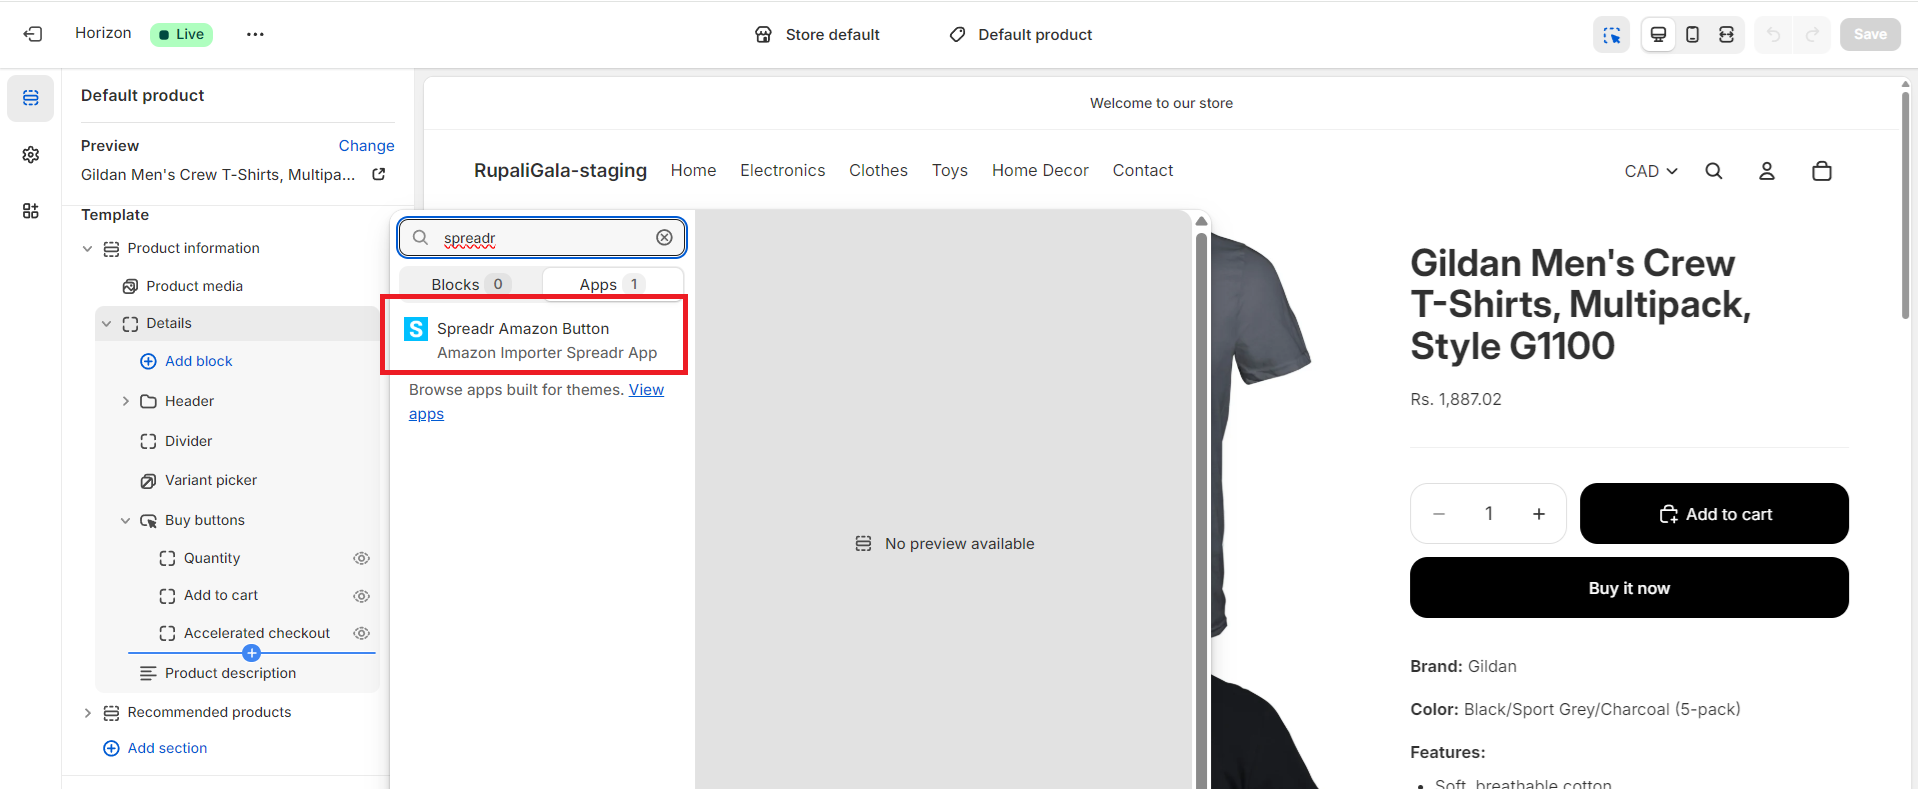Expand the Recommended products section
The width and height of the screenshot is (1918, 789).
pos(87,712)
